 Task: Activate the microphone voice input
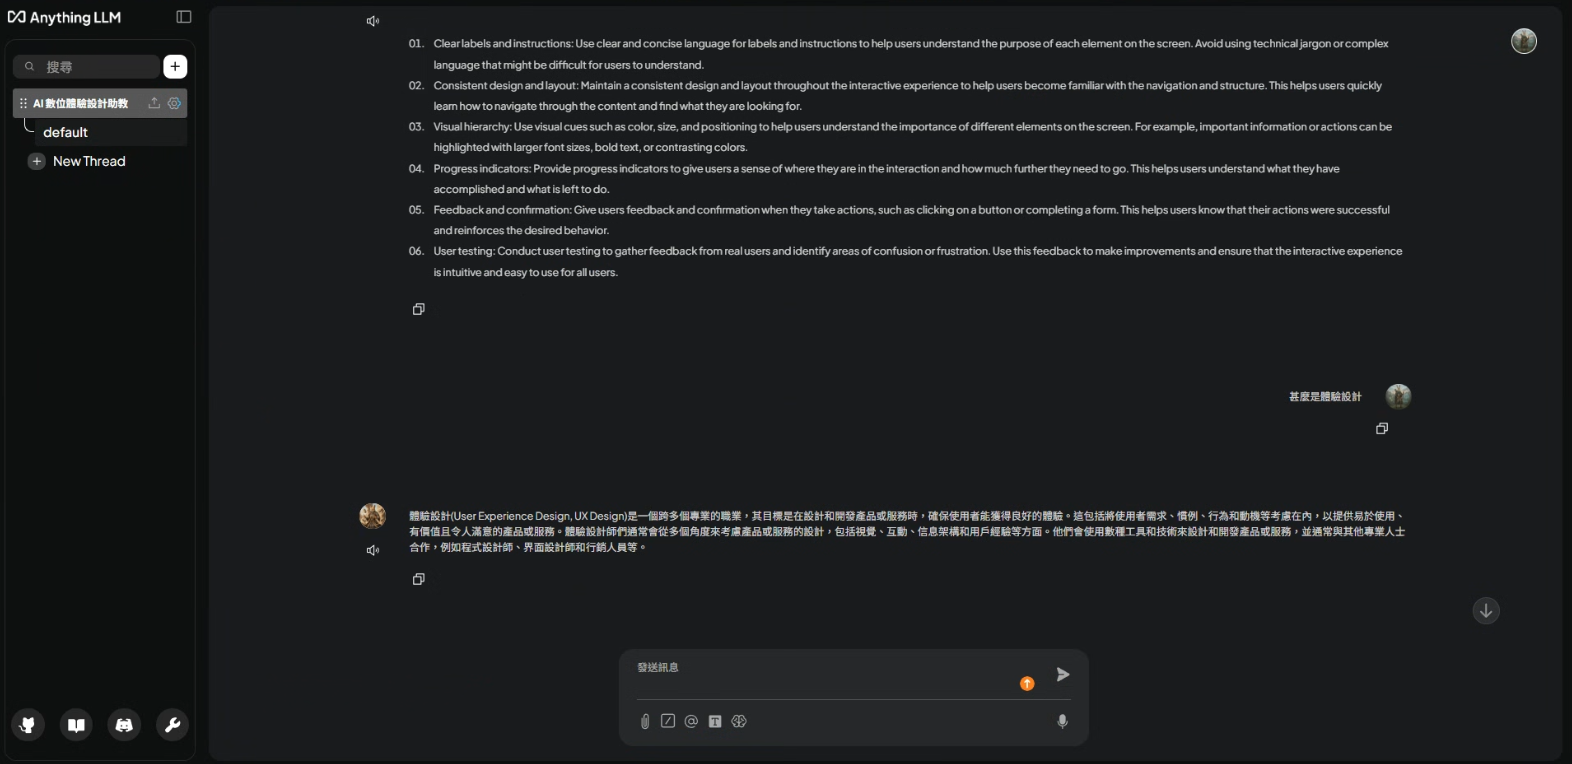1062,721
